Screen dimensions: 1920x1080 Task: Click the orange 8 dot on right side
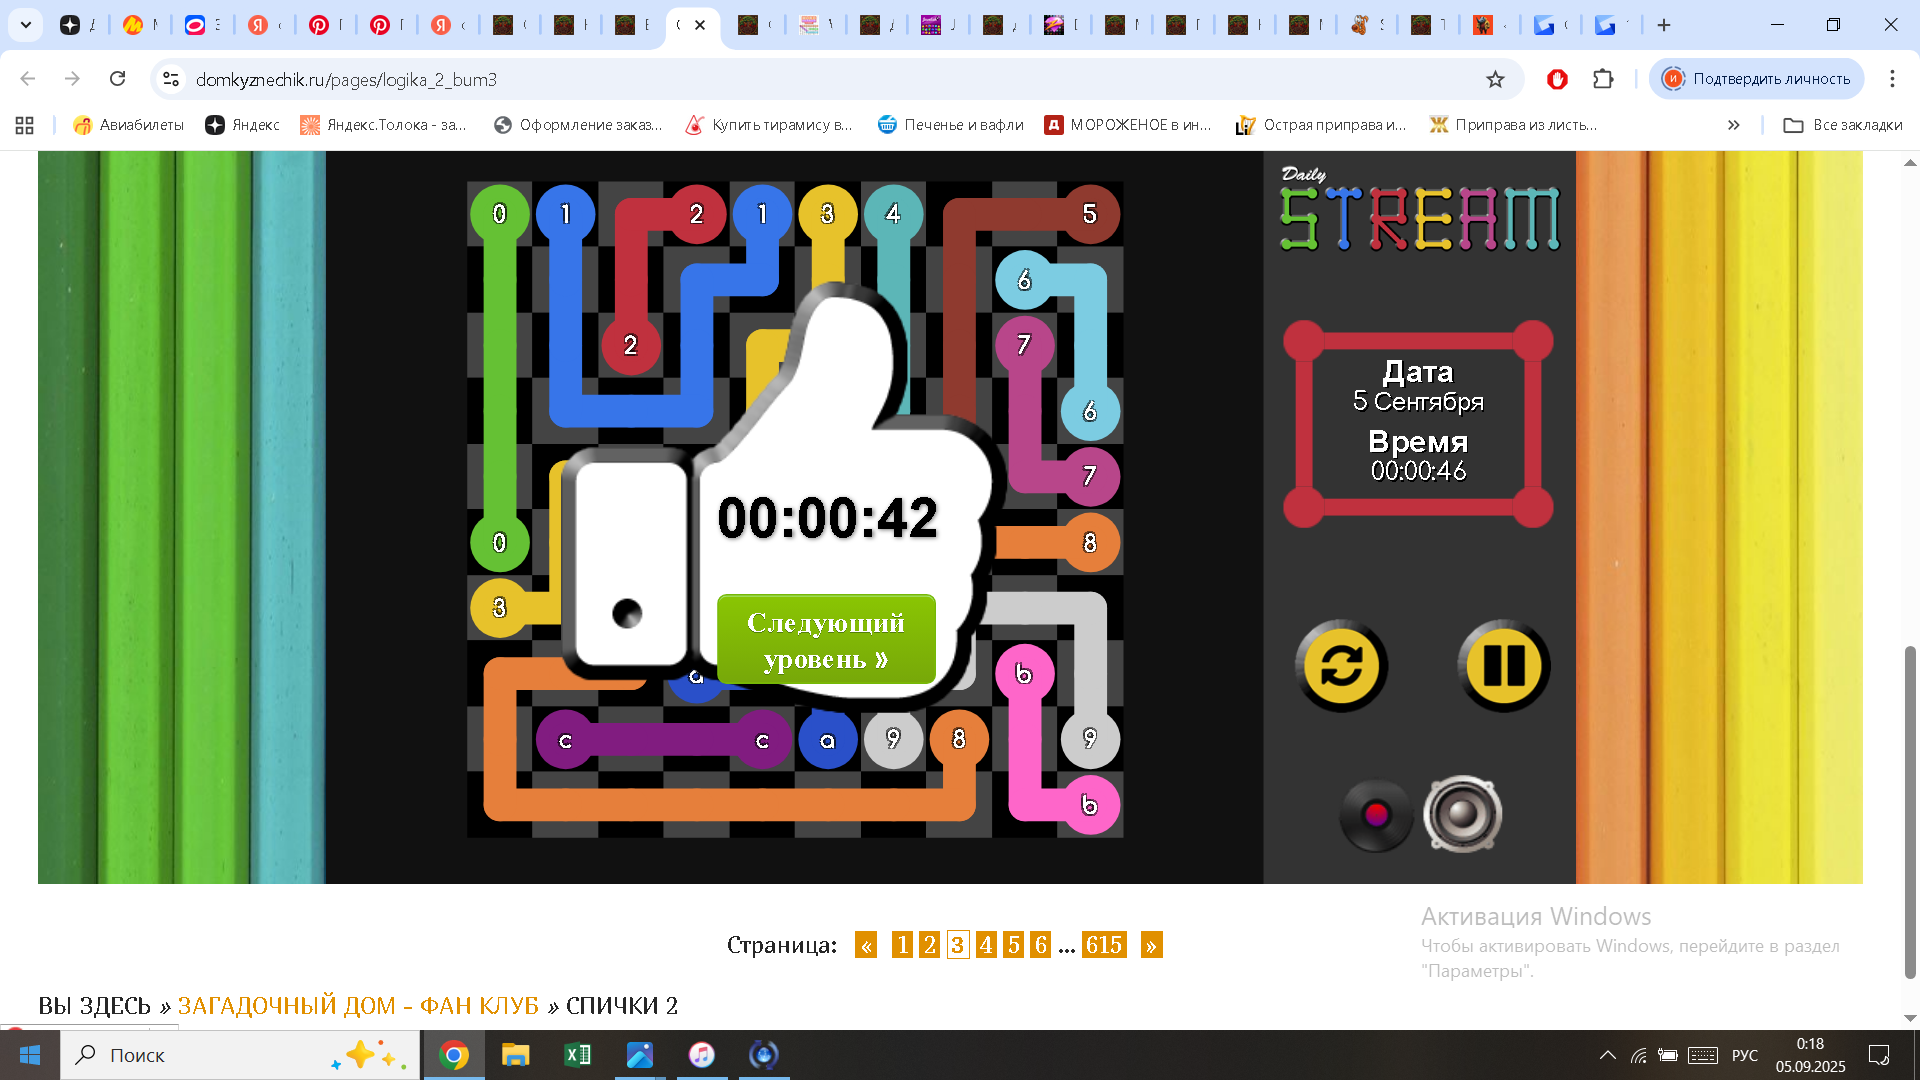[x=1089, y=543]
